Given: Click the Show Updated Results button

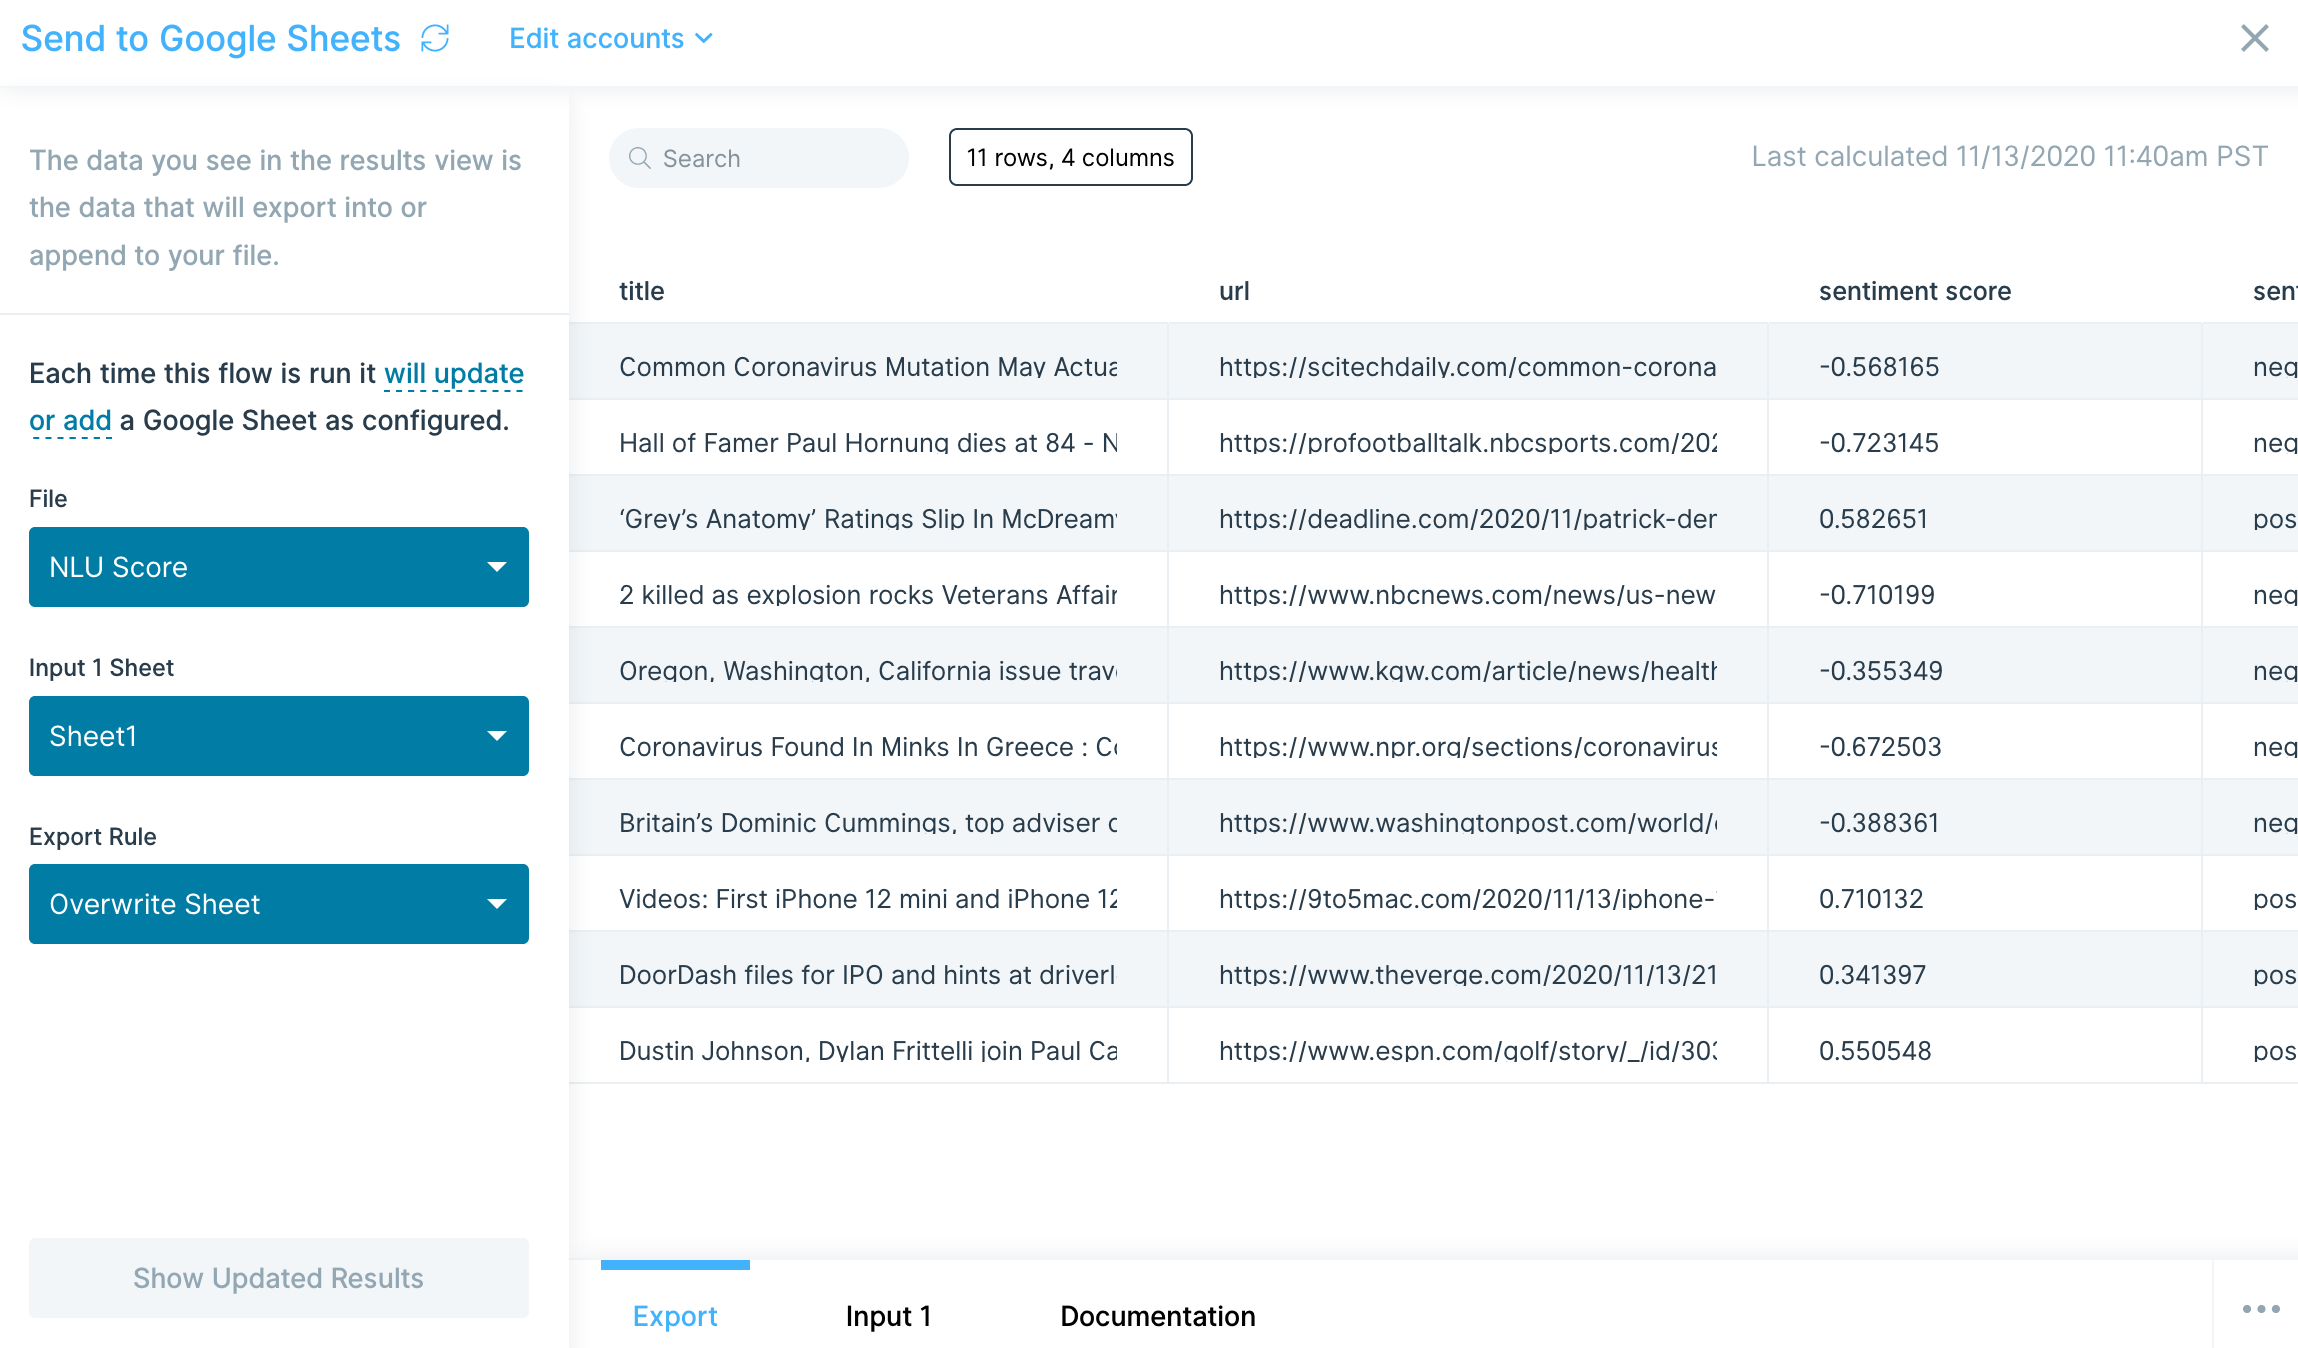Looking at the screenshot, I should click(278, 1278).
